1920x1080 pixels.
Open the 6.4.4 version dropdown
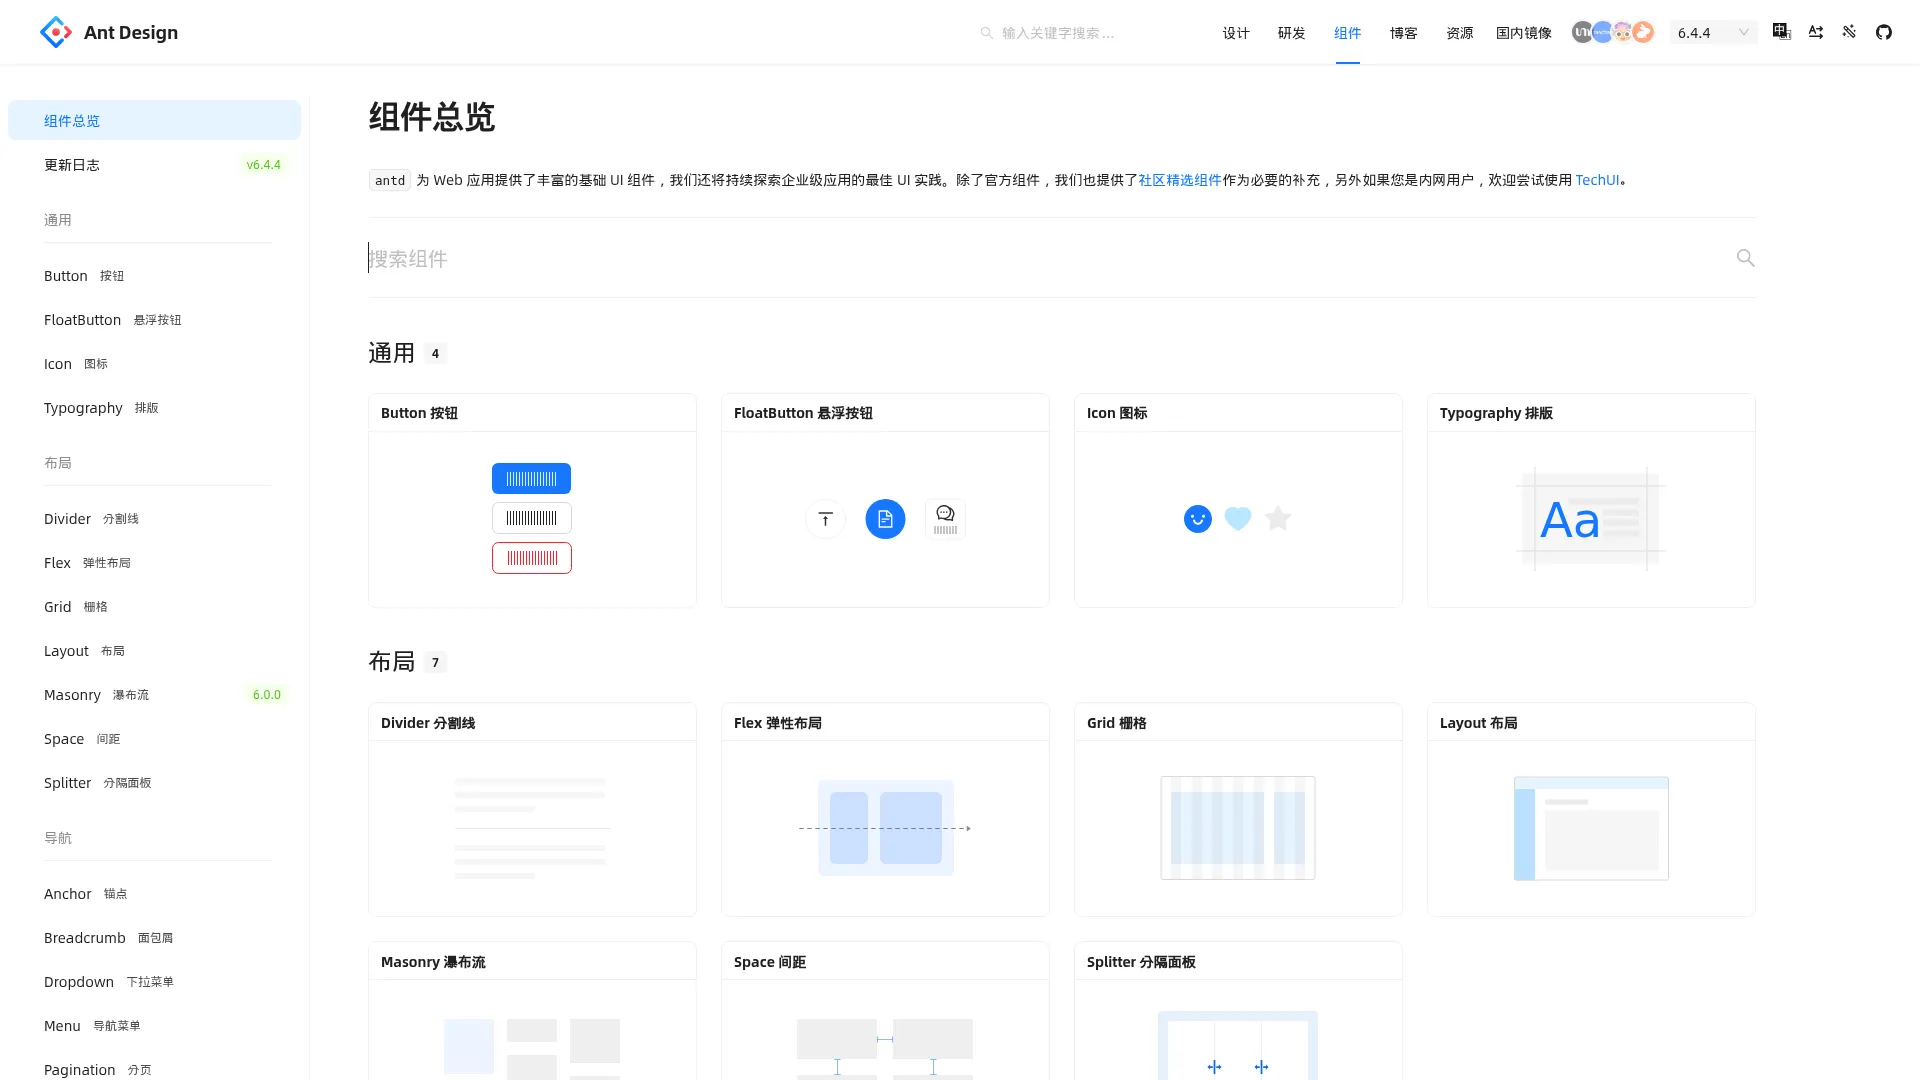(1713, 33)
